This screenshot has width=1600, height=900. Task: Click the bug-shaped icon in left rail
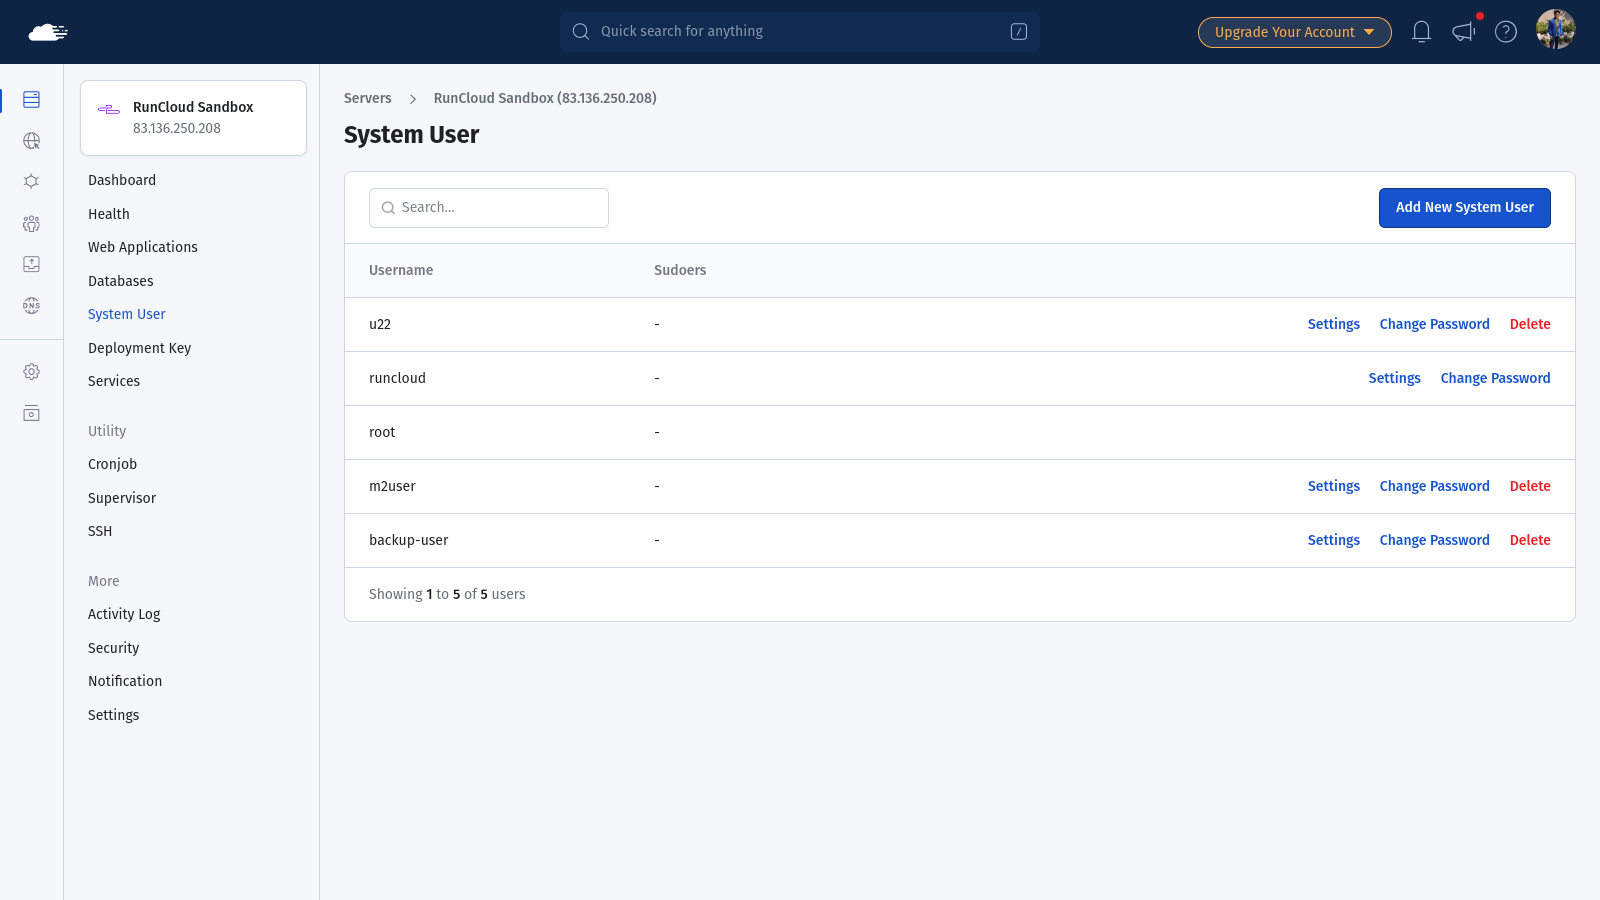(x=31, y=182)
